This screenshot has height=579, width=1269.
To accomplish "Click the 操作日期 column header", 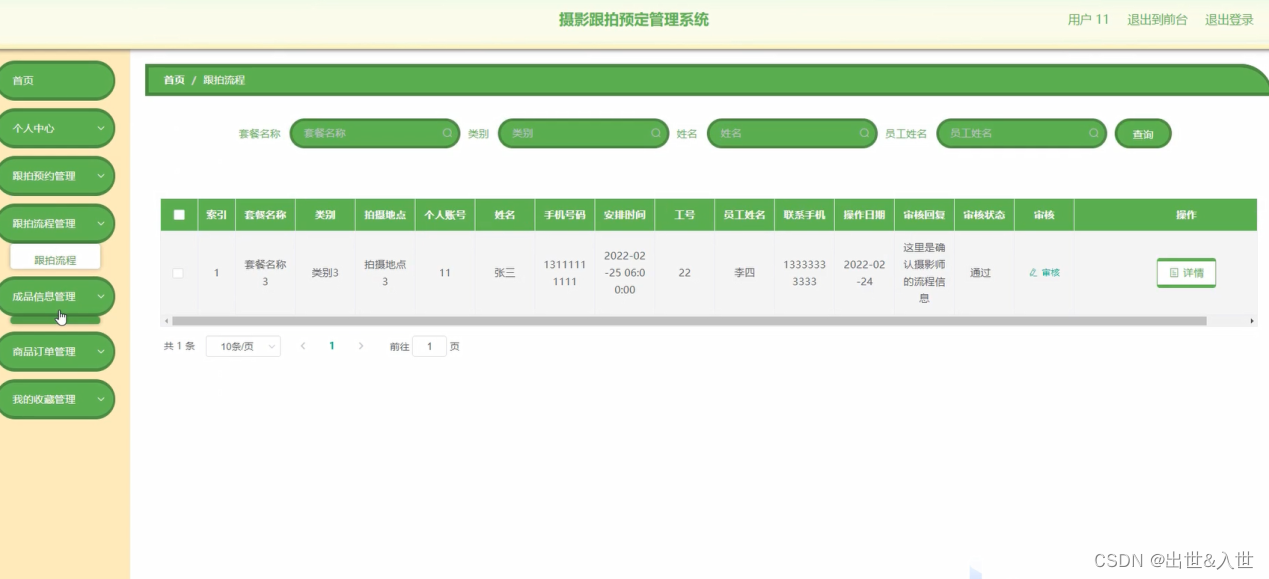I will tap(864, 215).
